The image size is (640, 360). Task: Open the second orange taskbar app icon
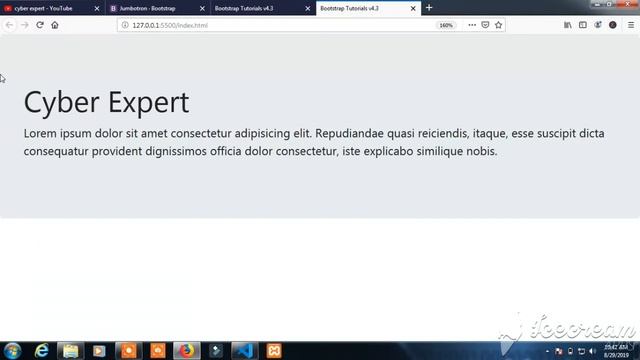click(158, 351)
